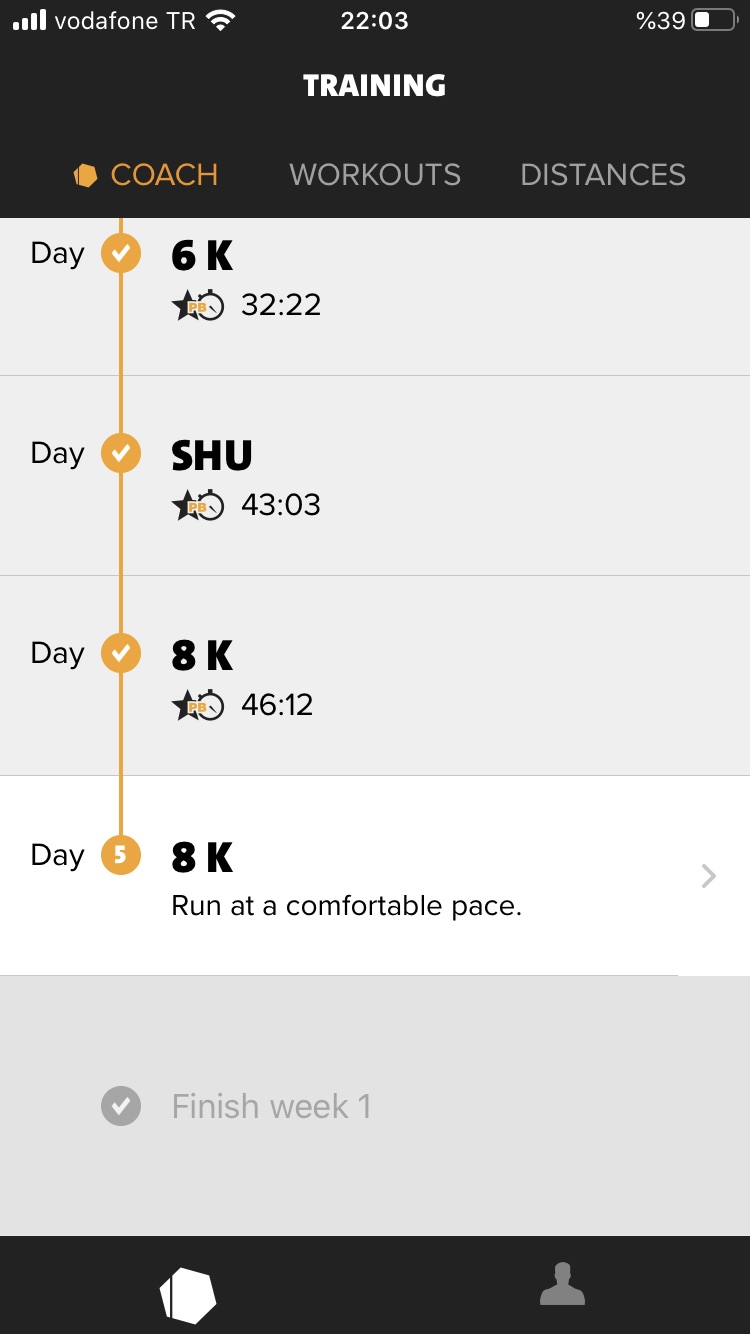Tap the personal best badge beside 46:12

click(x=198, y=706)
